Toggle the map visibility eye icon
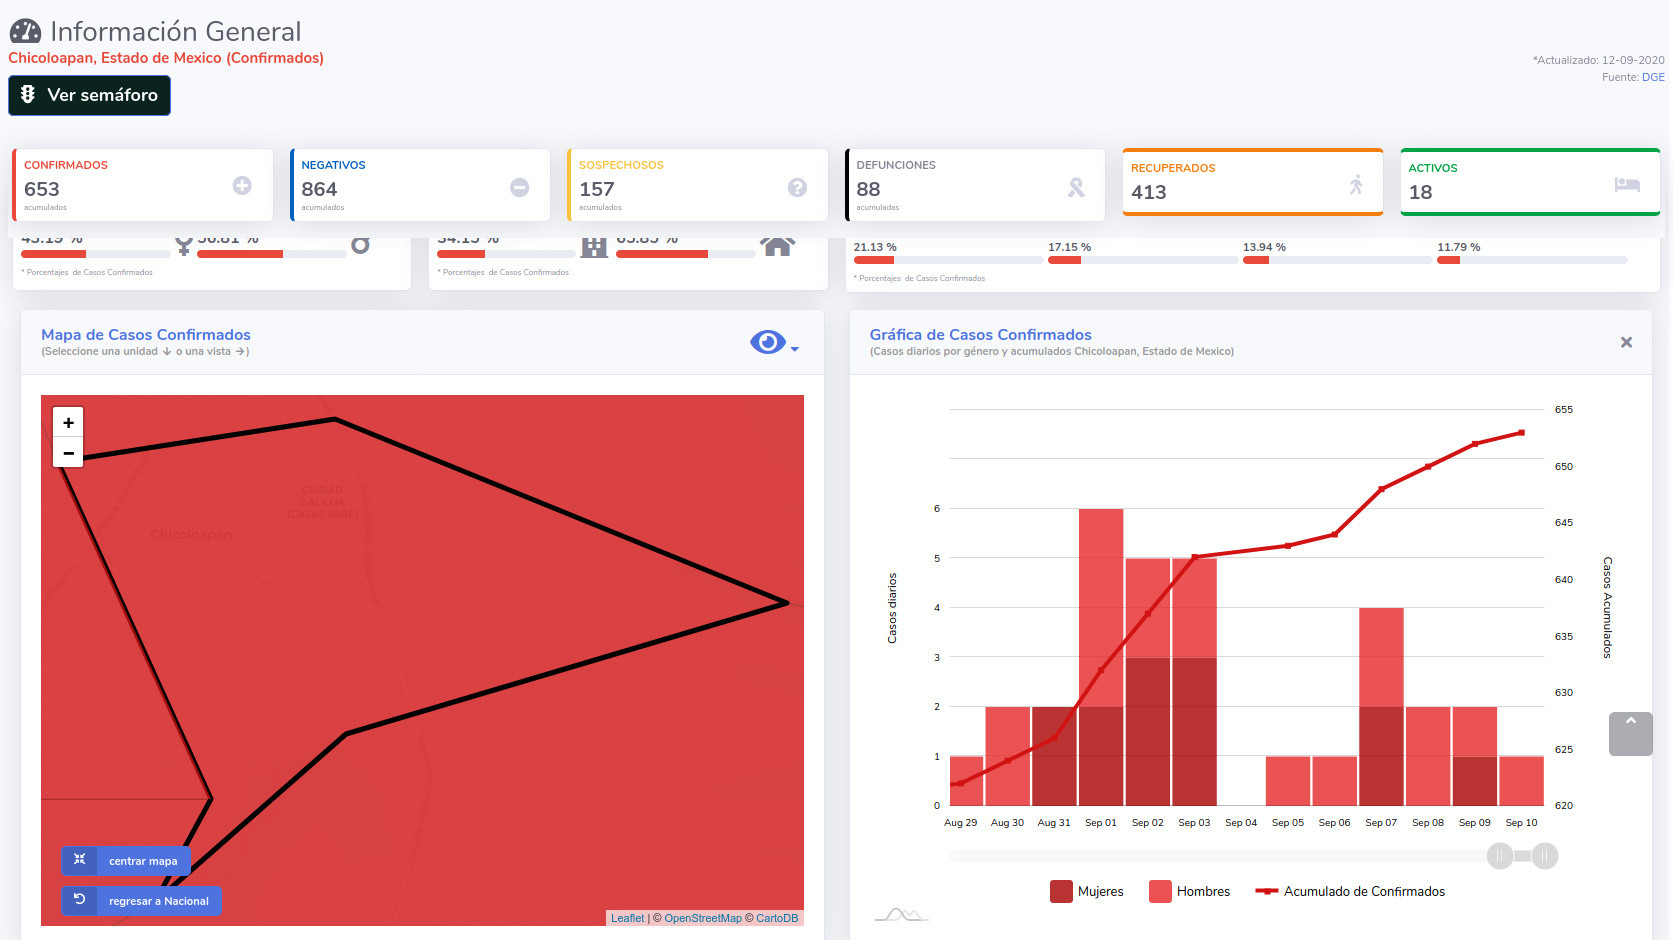The image size is (1673, 940). (768, 343)
